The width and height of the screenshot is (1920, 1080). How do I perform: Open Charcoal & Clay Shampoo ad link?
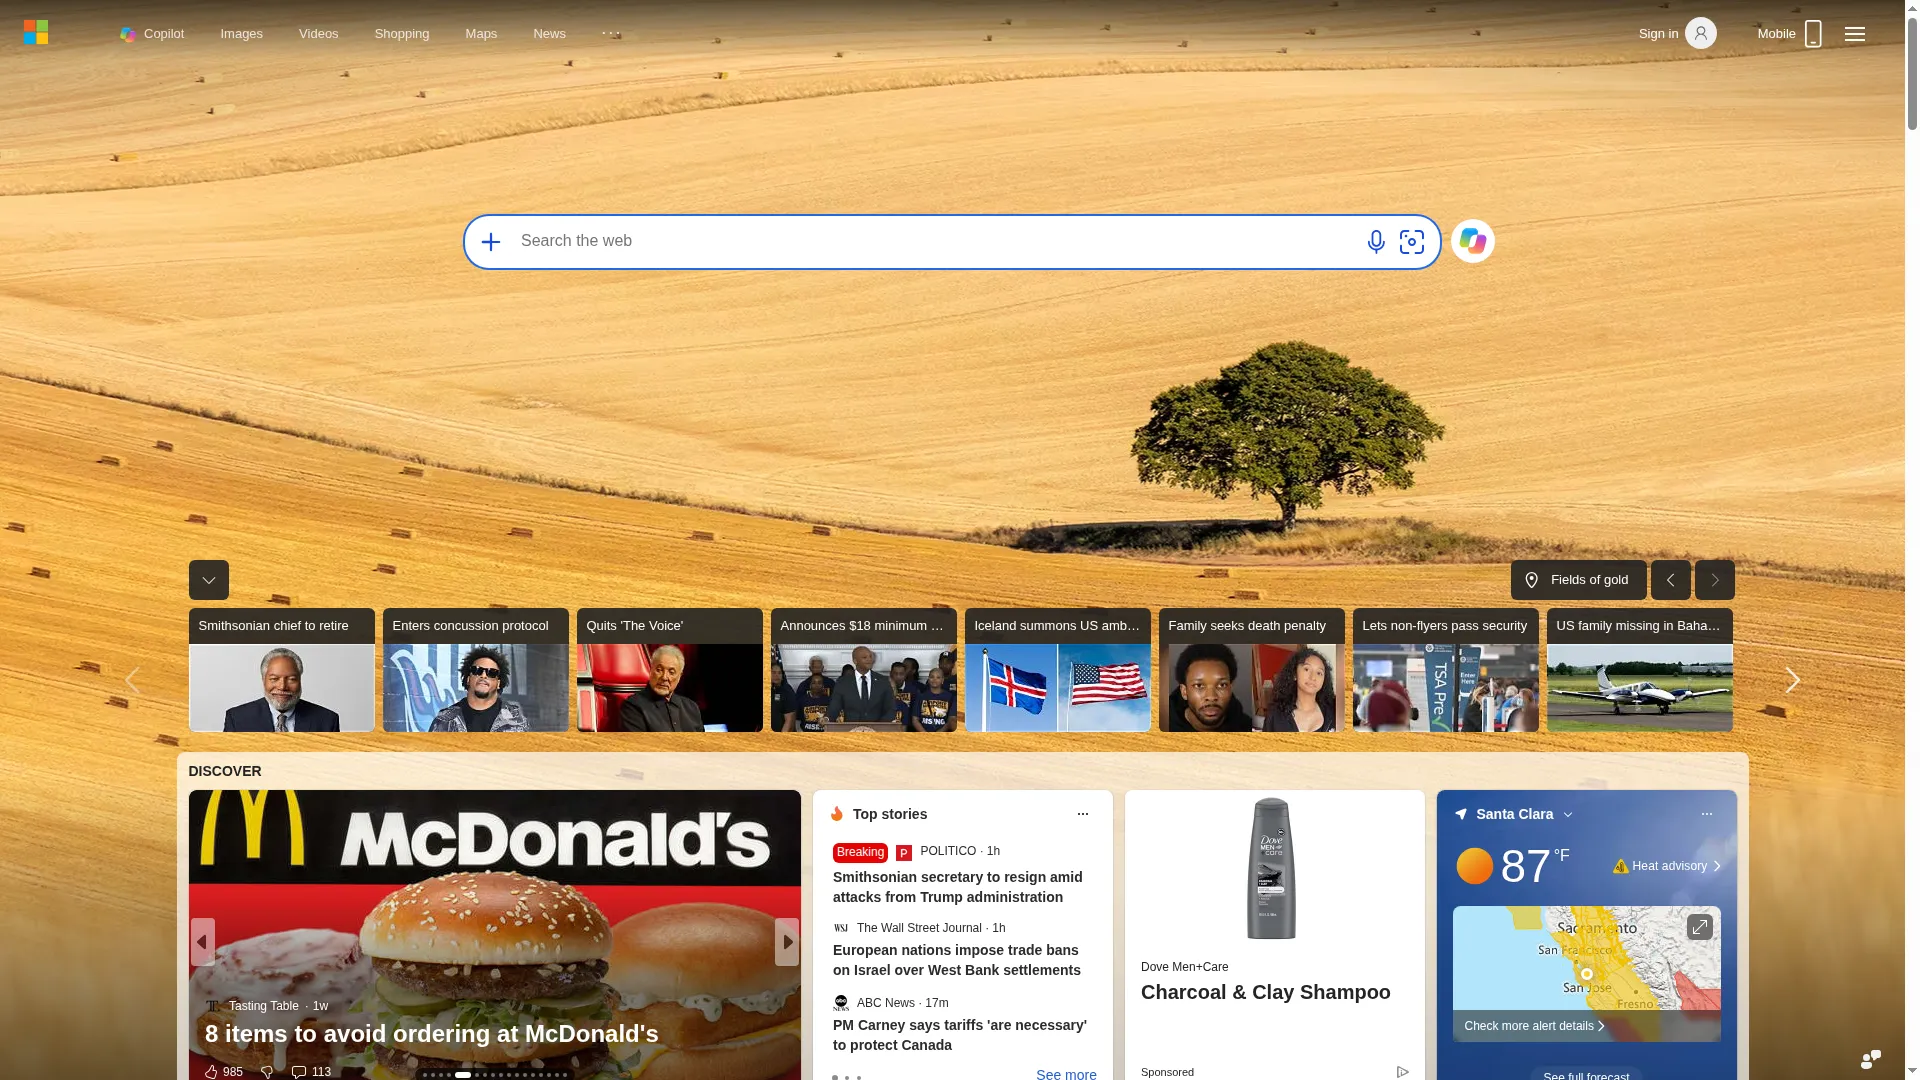[1266, 992]
